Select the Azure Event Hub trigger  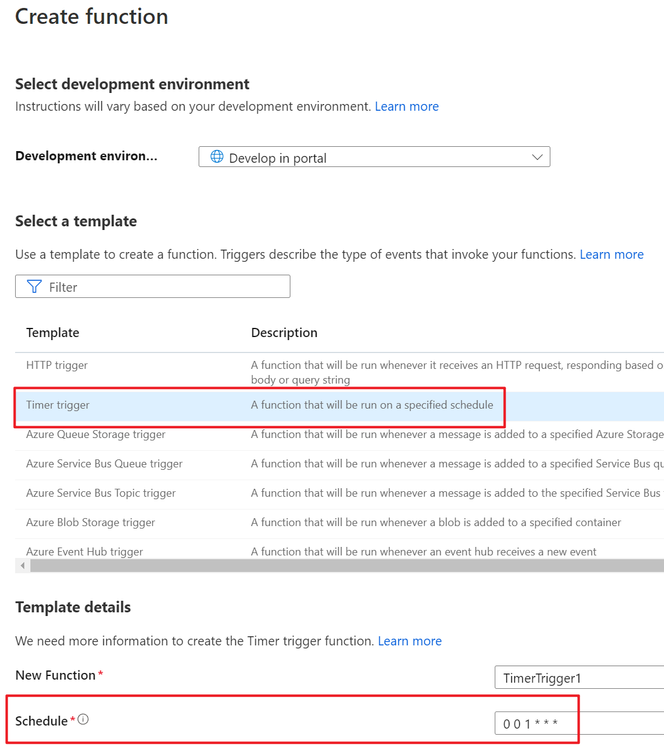84,551
